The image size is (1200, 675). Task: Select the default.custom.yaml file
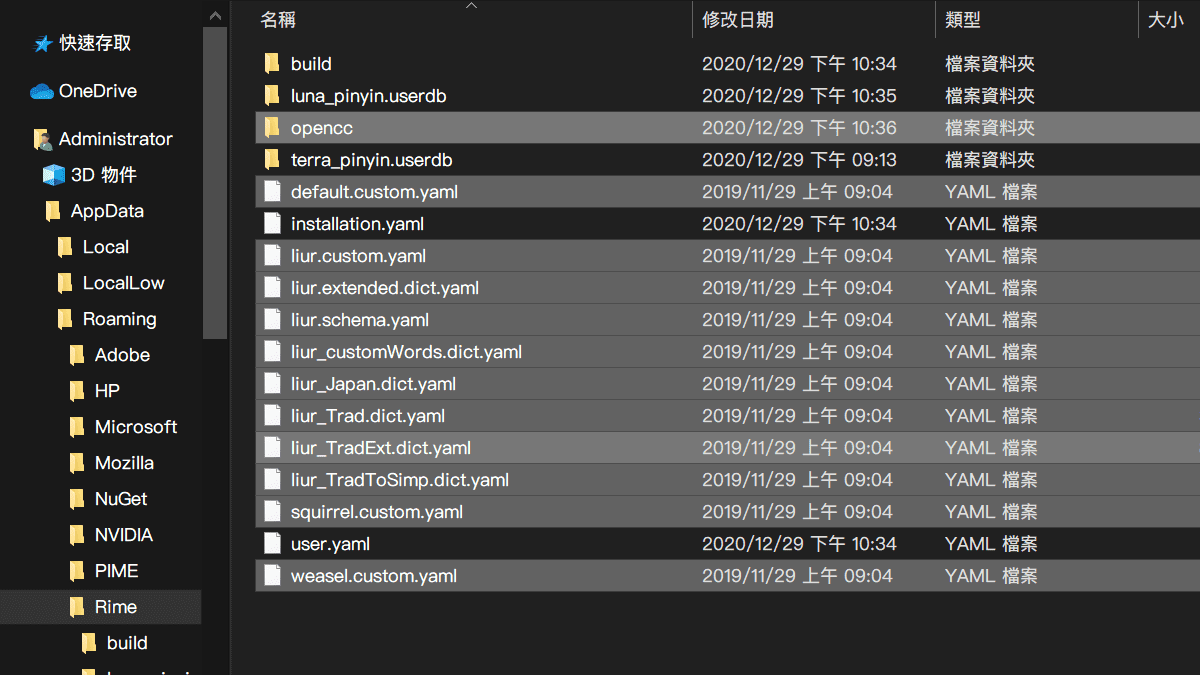[372, 191]
